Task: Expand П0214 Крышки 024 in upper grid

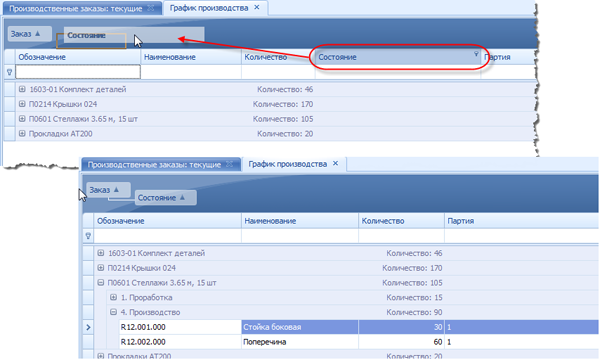Action: tap(22, 104)
